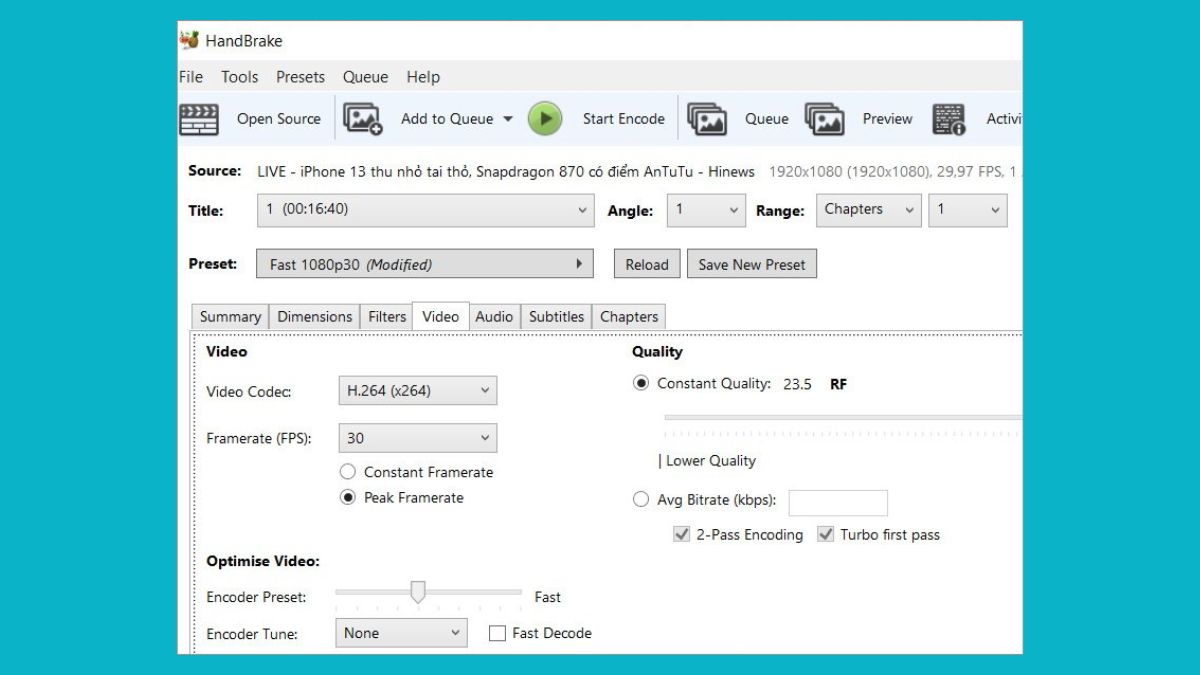Expand the Angle dropdown

point(706,210)
